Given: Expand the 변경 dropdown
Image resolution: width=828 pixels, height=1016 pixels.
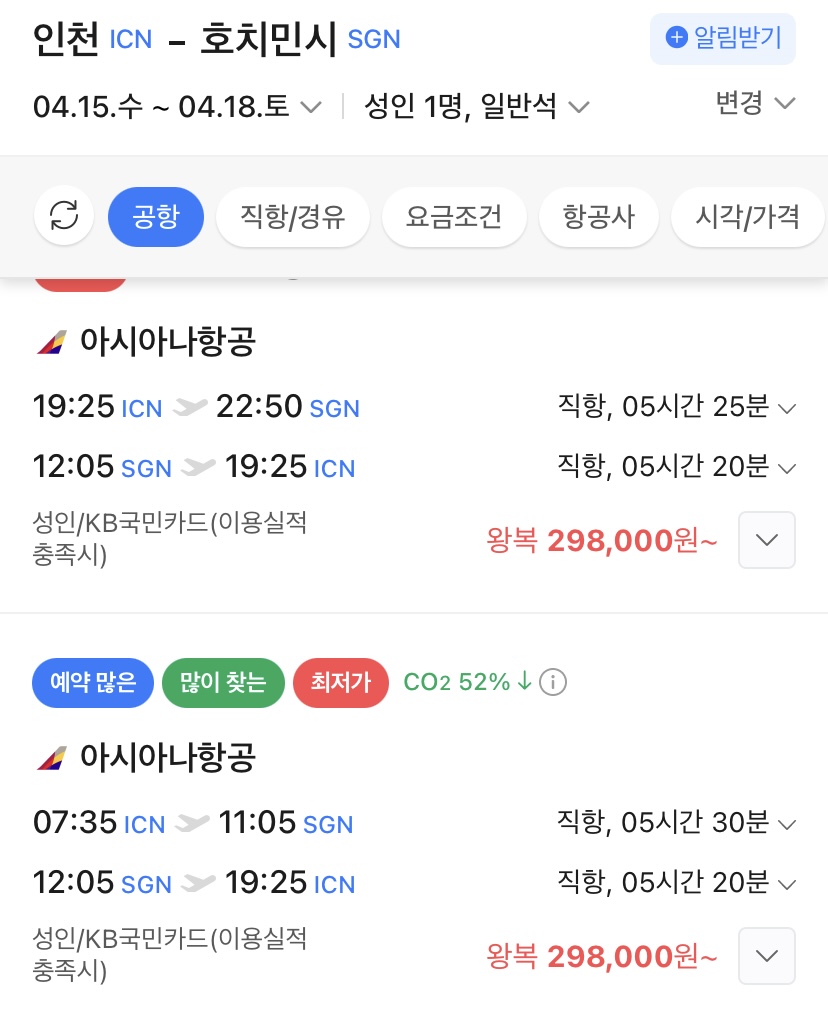Looking at the screenshot, I should [755, 102].
